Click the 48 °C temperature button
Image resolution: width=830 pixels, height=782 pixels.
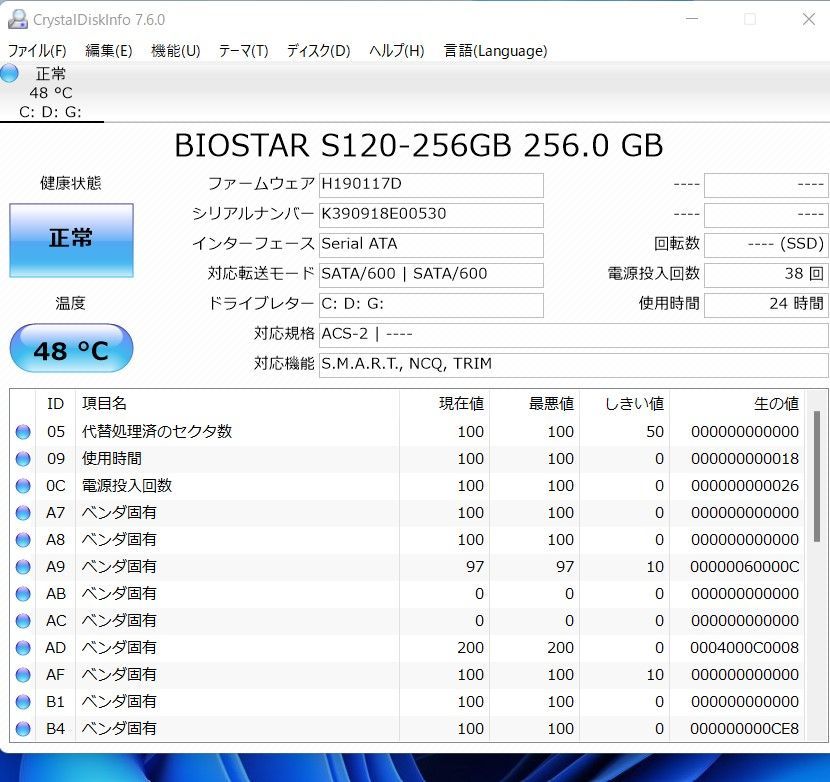(71, 348)
